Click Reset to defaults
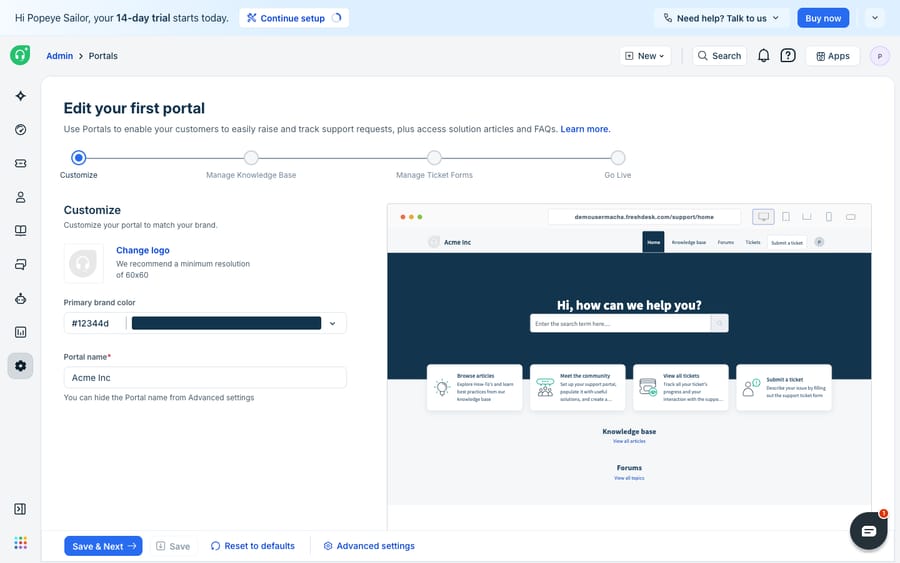 (x=253, y=546)
